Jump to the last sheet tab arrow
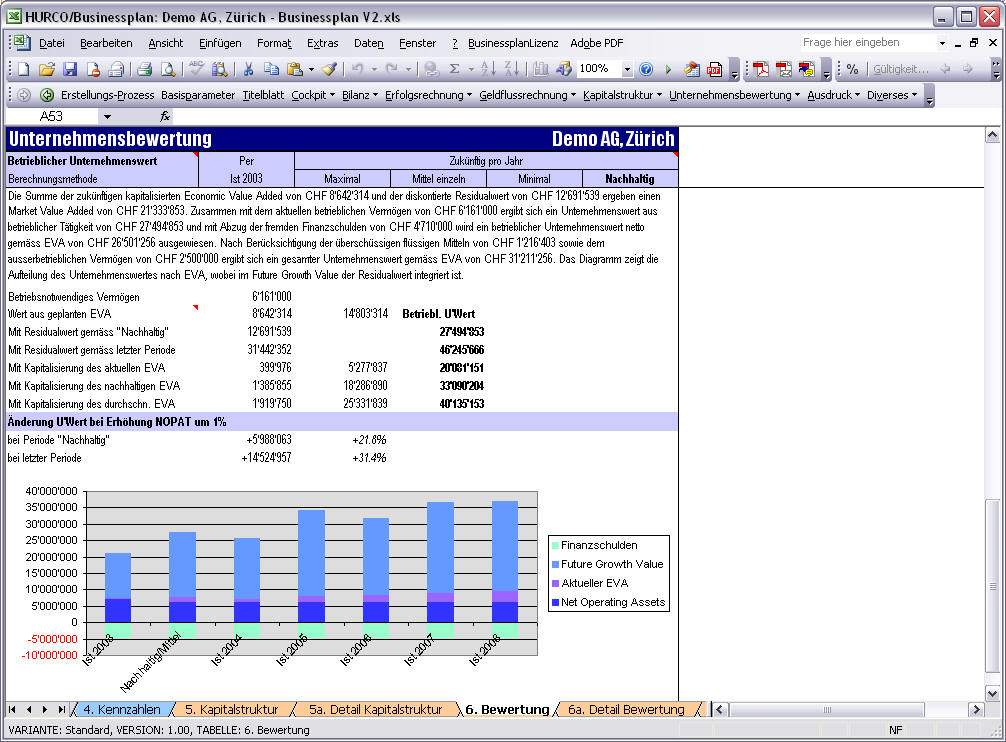 tap(62, 709)
